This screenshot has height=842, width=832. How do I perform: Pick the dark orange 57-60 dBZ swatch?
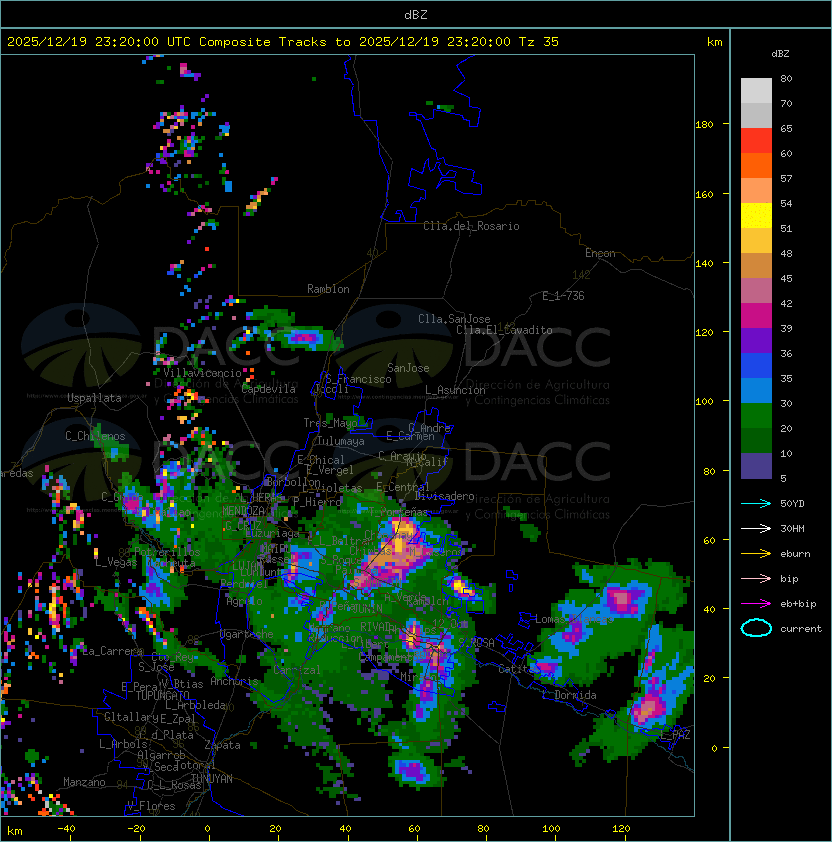(756, 165)
